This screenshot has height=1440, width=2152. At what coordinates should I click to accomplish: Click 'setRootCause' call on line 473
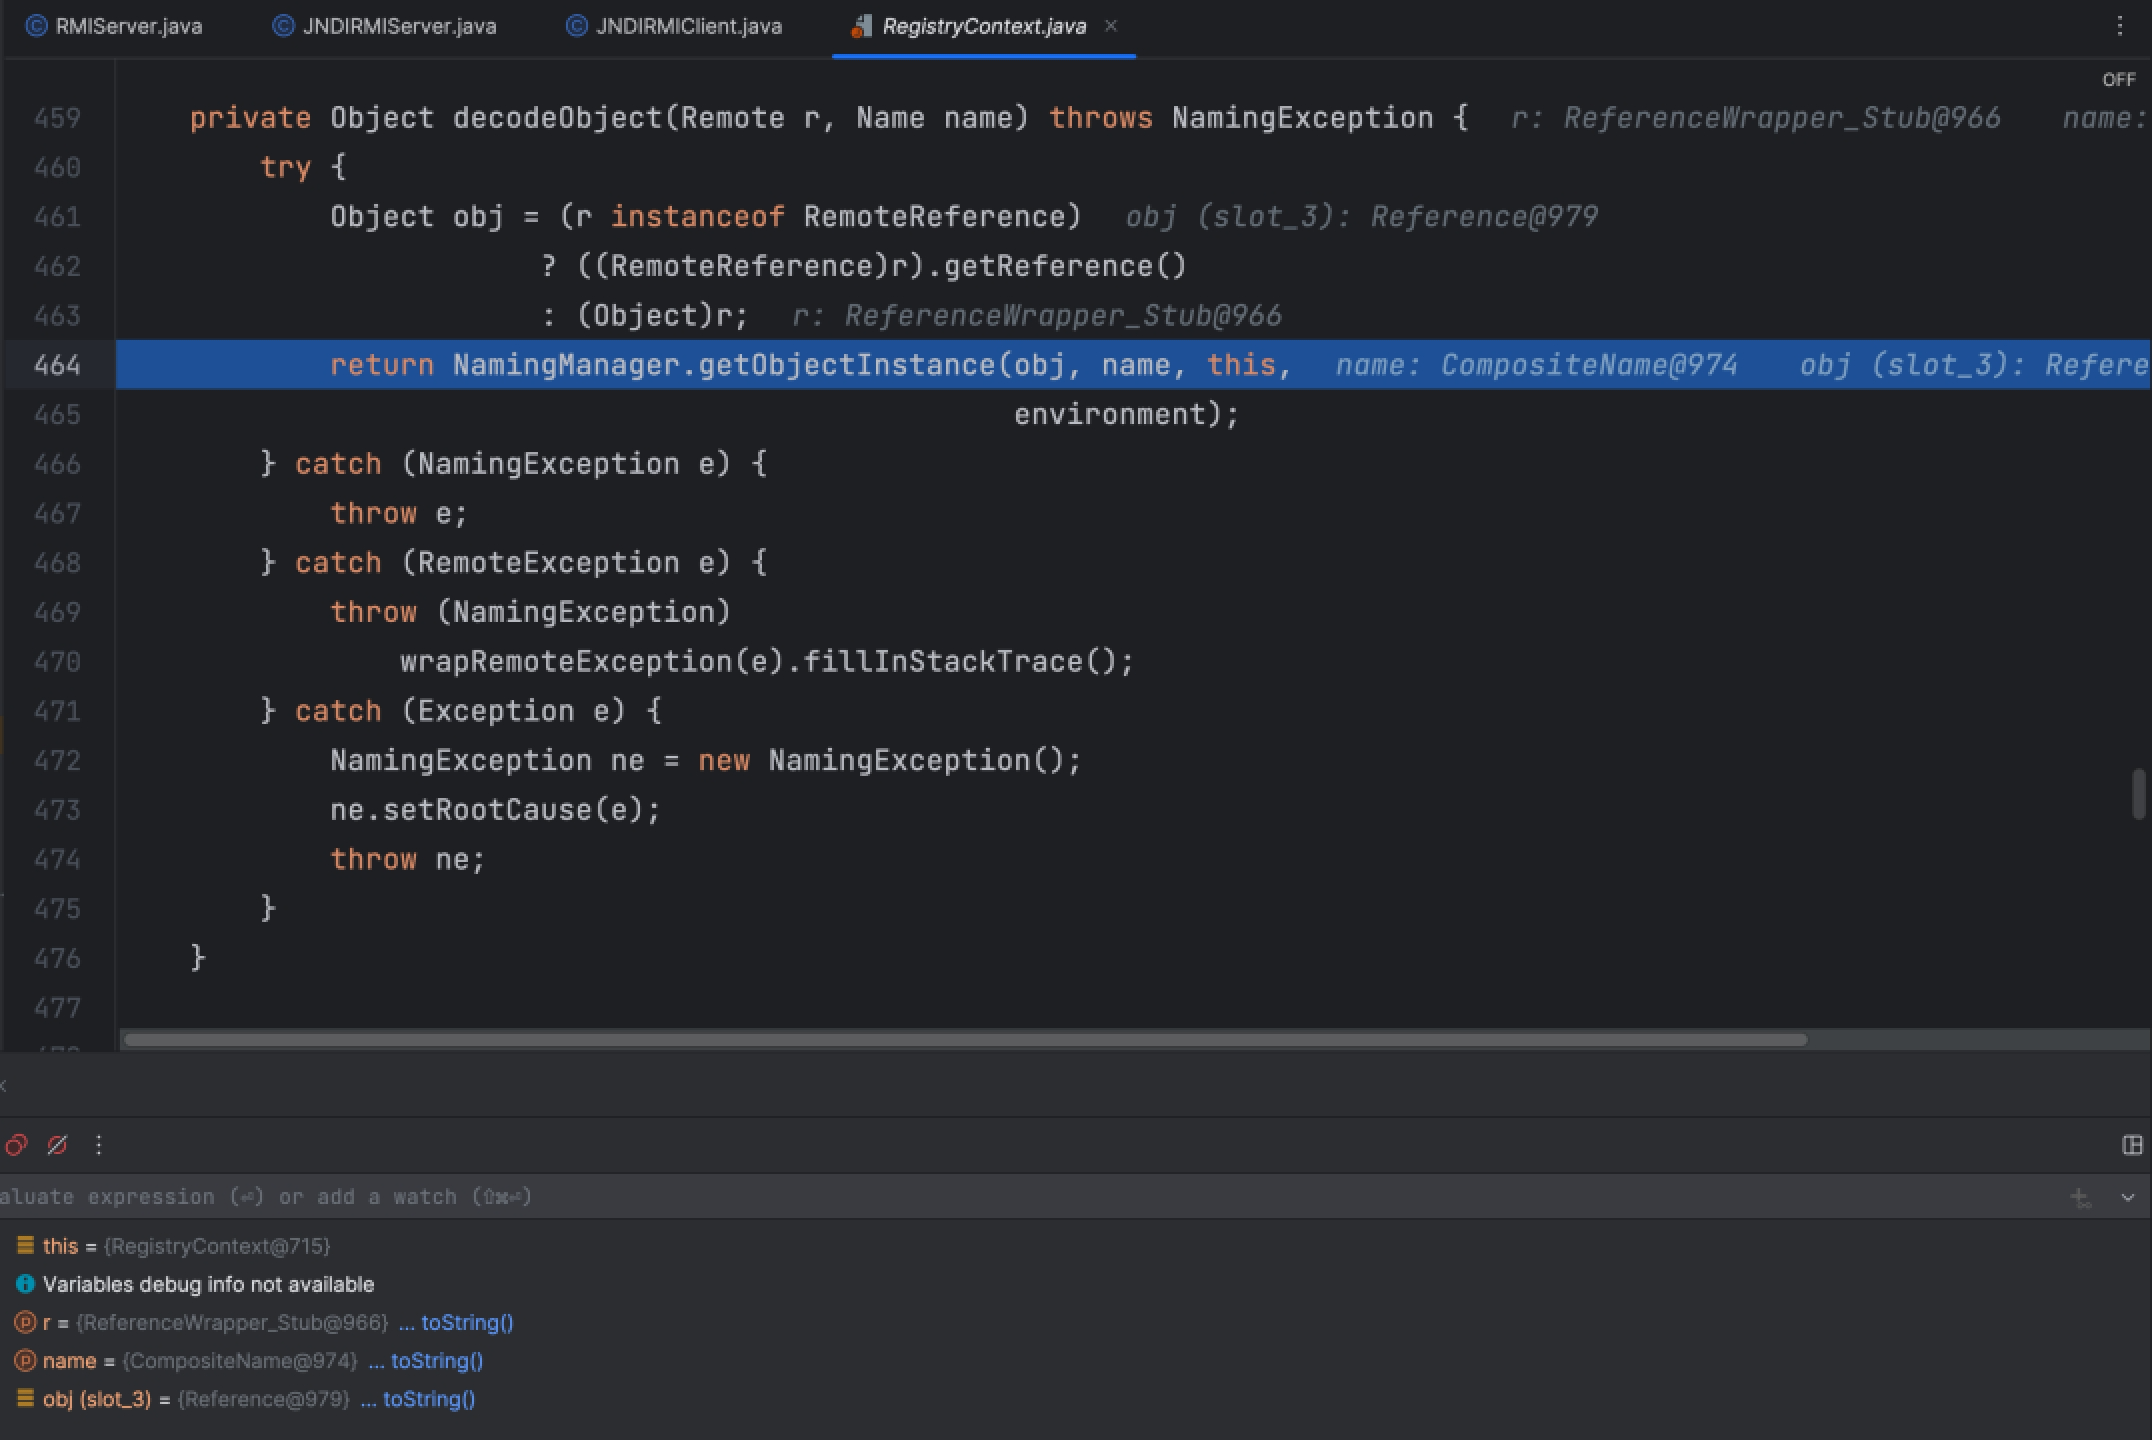[487, 810]
